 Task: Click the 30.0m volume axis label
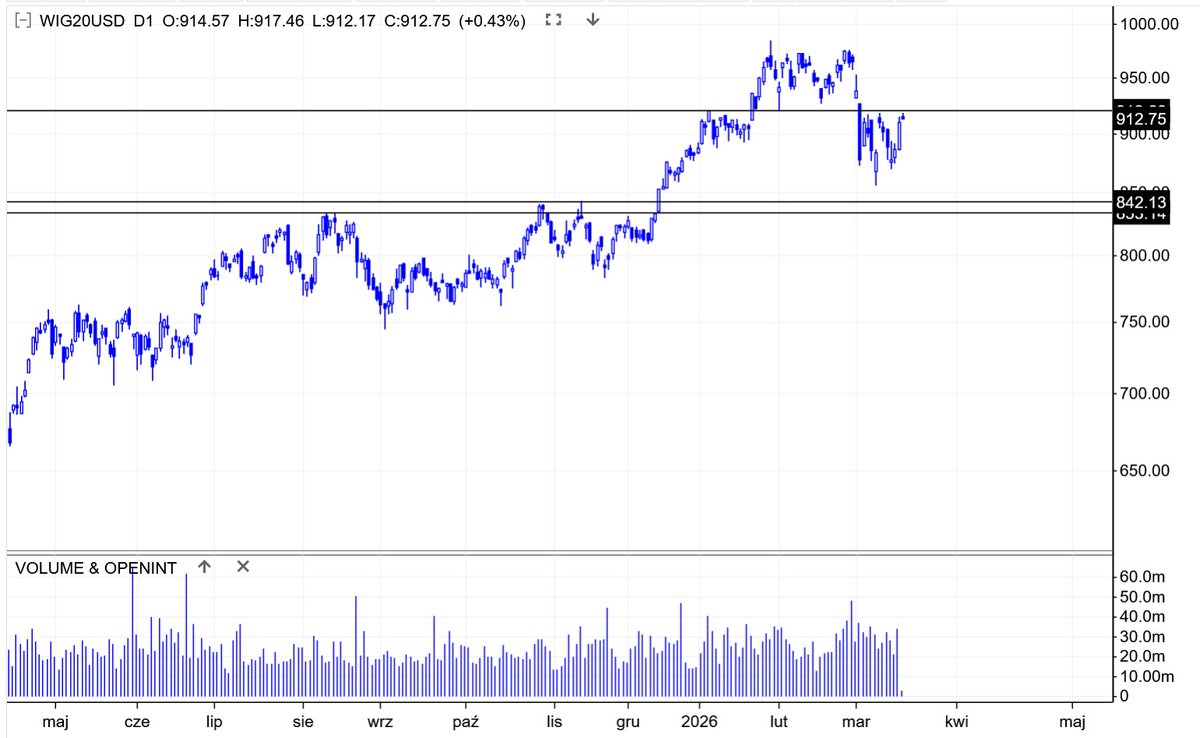click(1143, 636)
